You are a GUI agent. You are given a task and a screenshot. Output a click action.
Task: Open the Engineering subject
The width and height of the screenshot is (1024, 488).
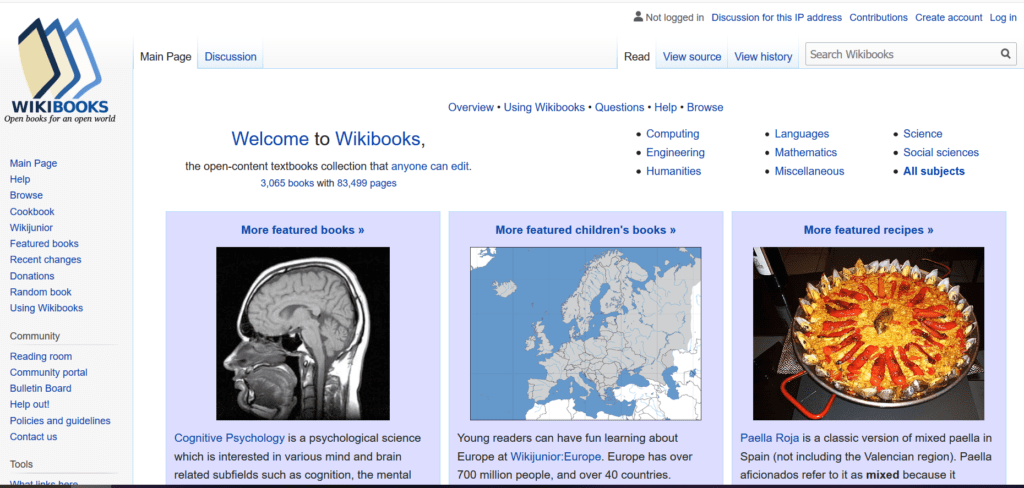point(675,152)
